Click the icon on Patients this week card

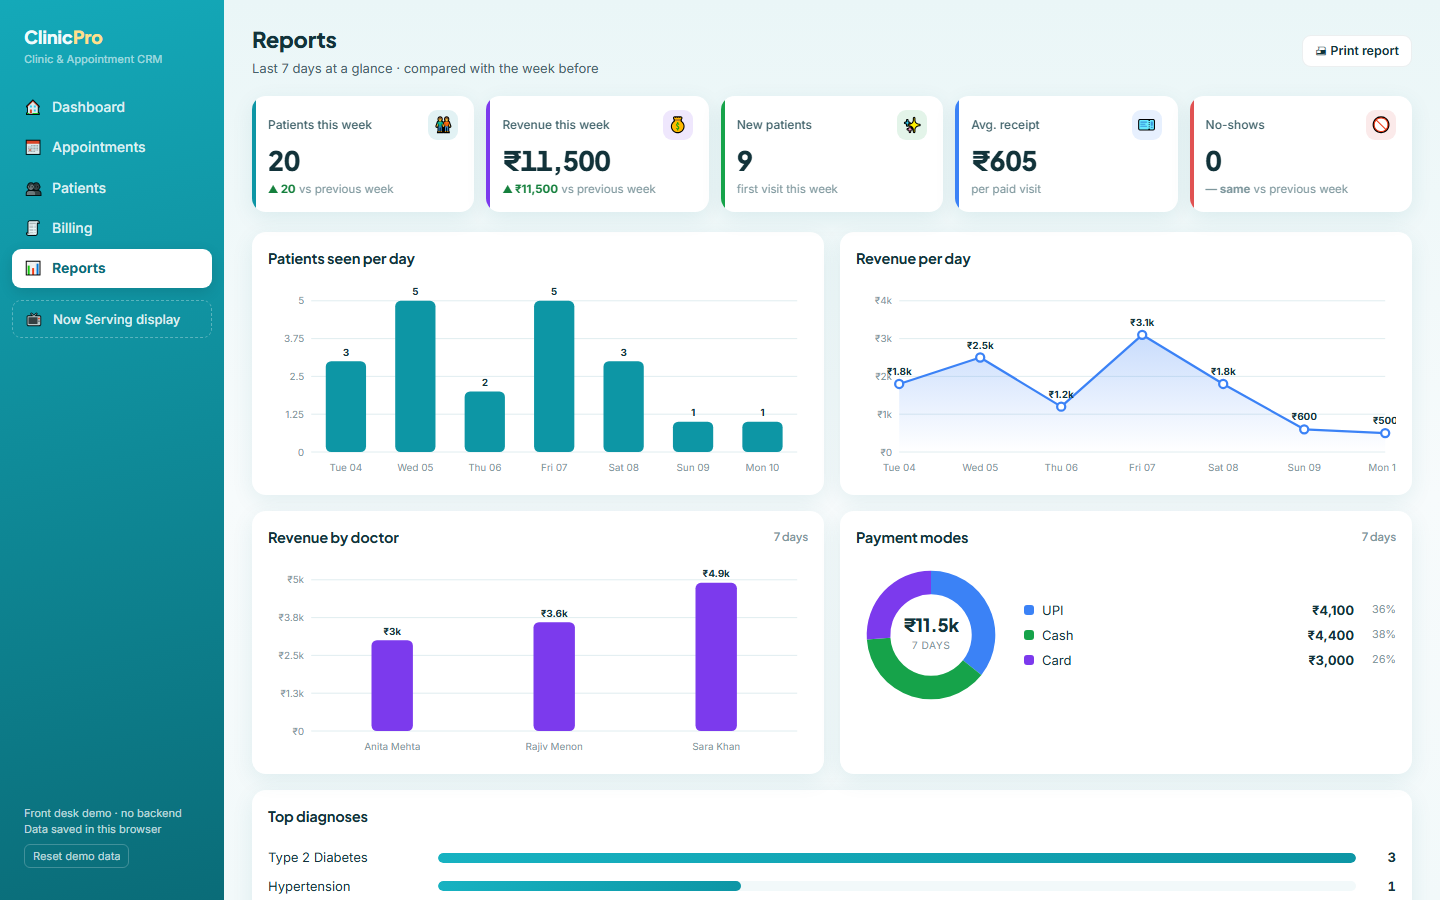click(443, 125)
